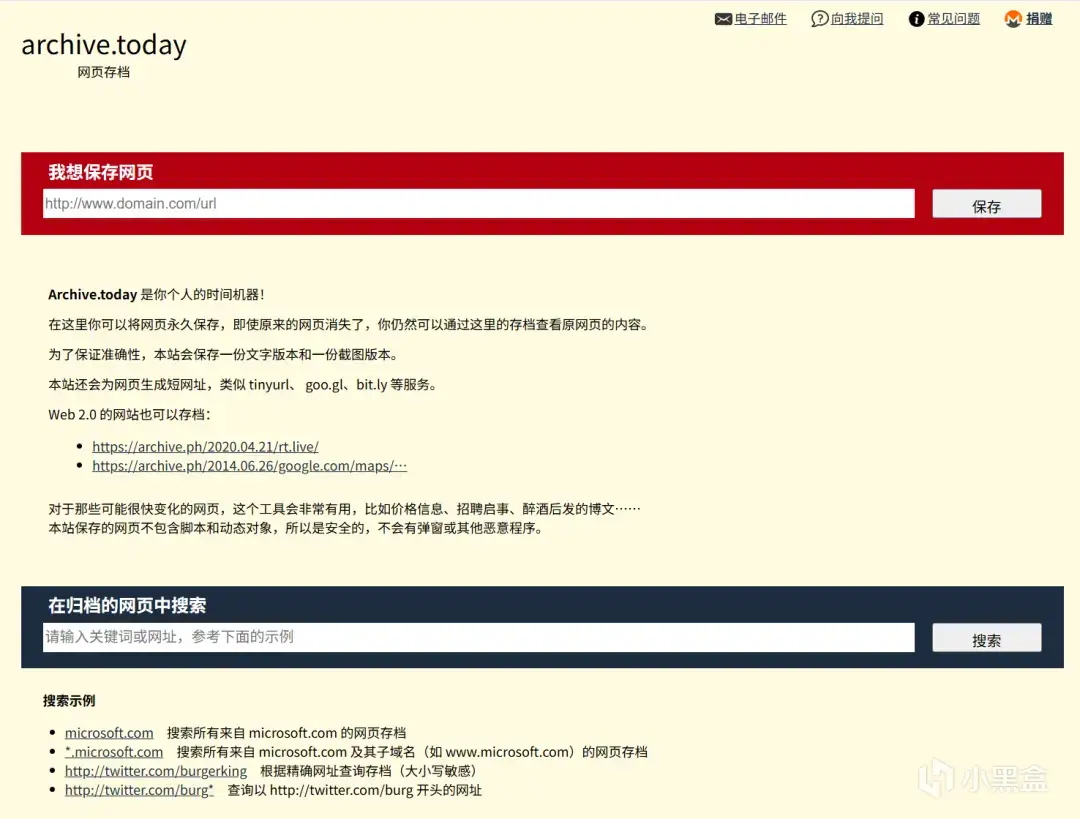Open the 捐赠 donate link

coord(1039,19)
